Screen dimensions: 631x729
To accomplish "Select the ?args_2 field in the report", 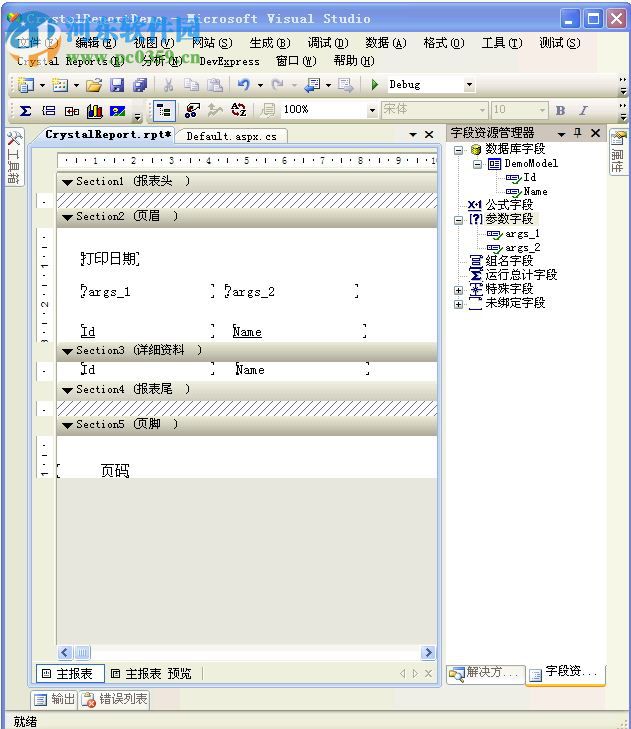I will coord(292,292).
